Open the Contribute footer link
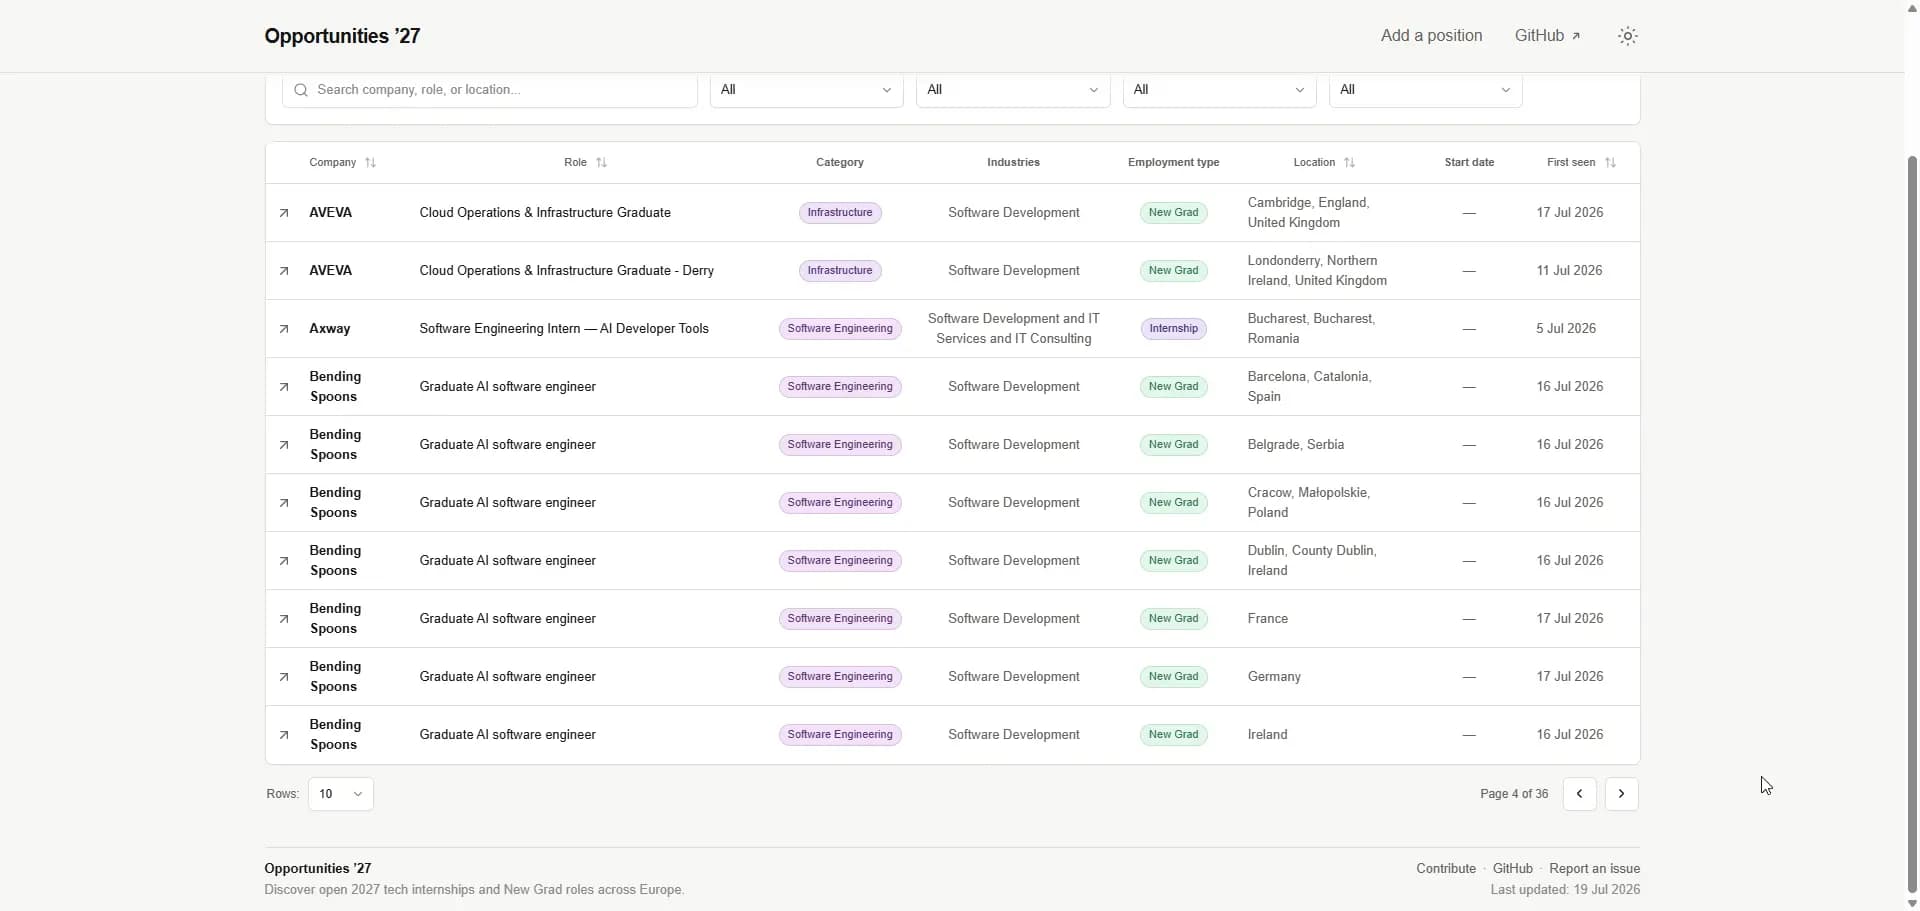 click(x=1446, y=869)
